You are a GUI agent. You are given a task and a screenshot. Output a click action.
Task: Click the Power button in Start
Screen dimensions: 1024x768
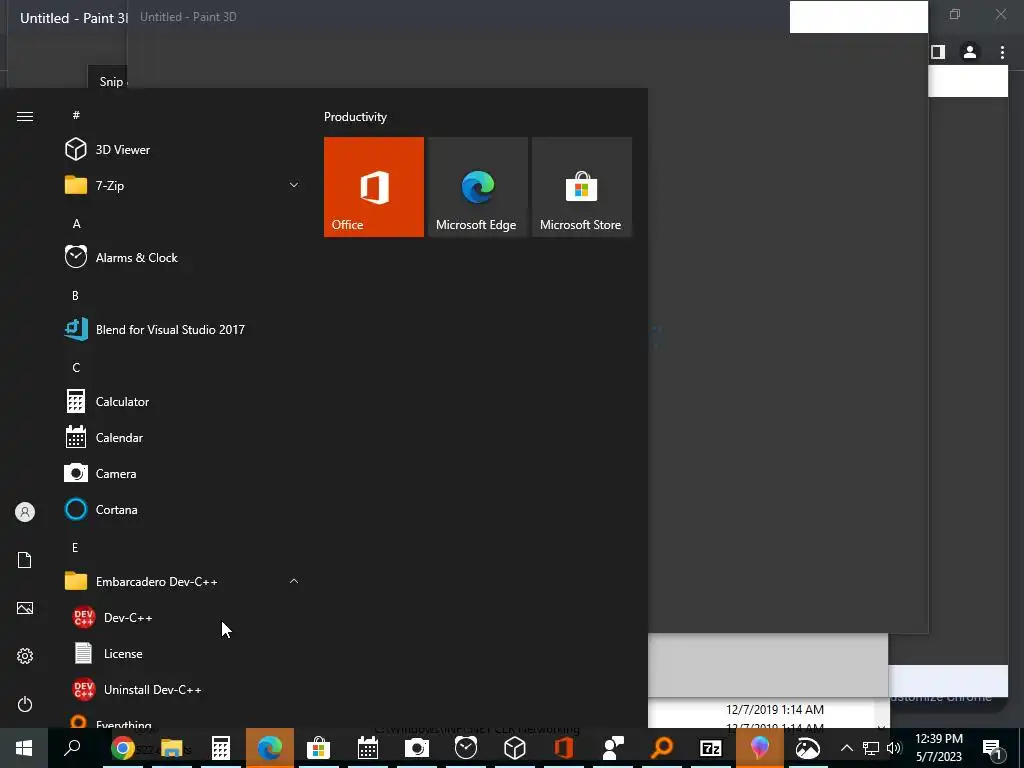[x=25, y=704]
